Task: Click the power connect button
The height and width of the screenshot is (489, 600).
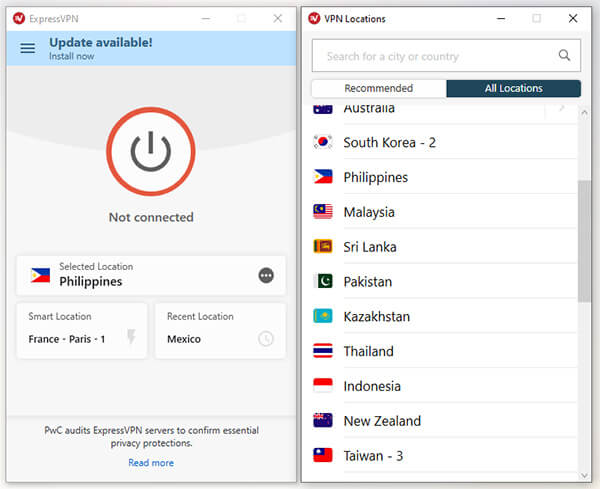Action: click(x=151, y=152)
